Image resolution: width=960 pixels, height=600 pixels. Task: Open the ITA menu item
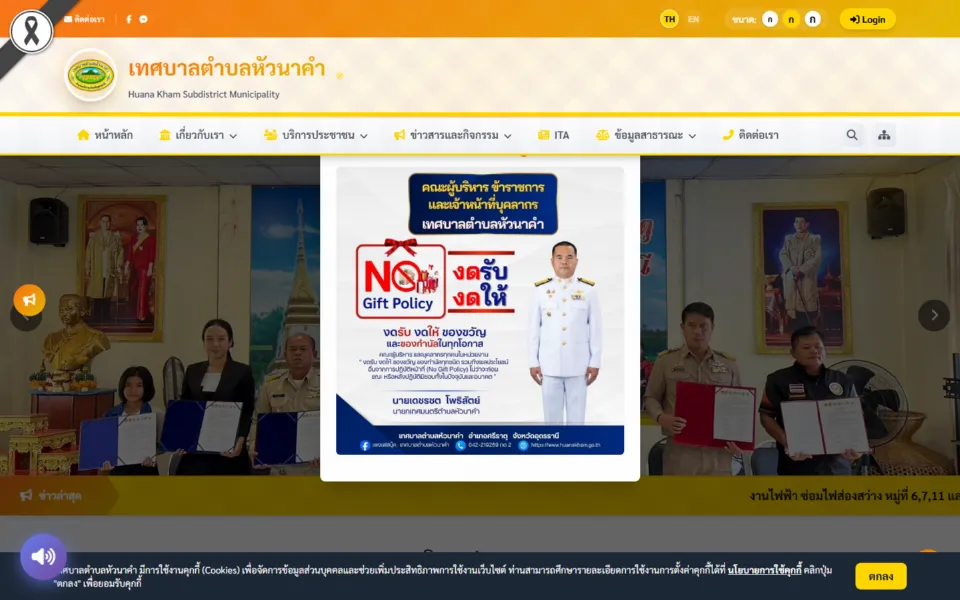click(553, 135)
